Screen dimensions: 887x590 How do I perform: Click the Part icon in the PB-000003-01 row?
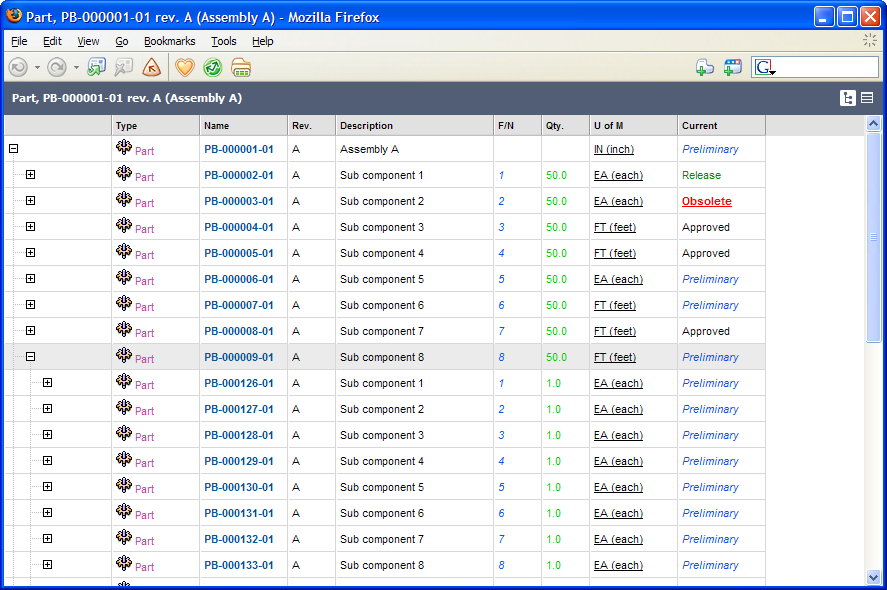coord(124,200)
